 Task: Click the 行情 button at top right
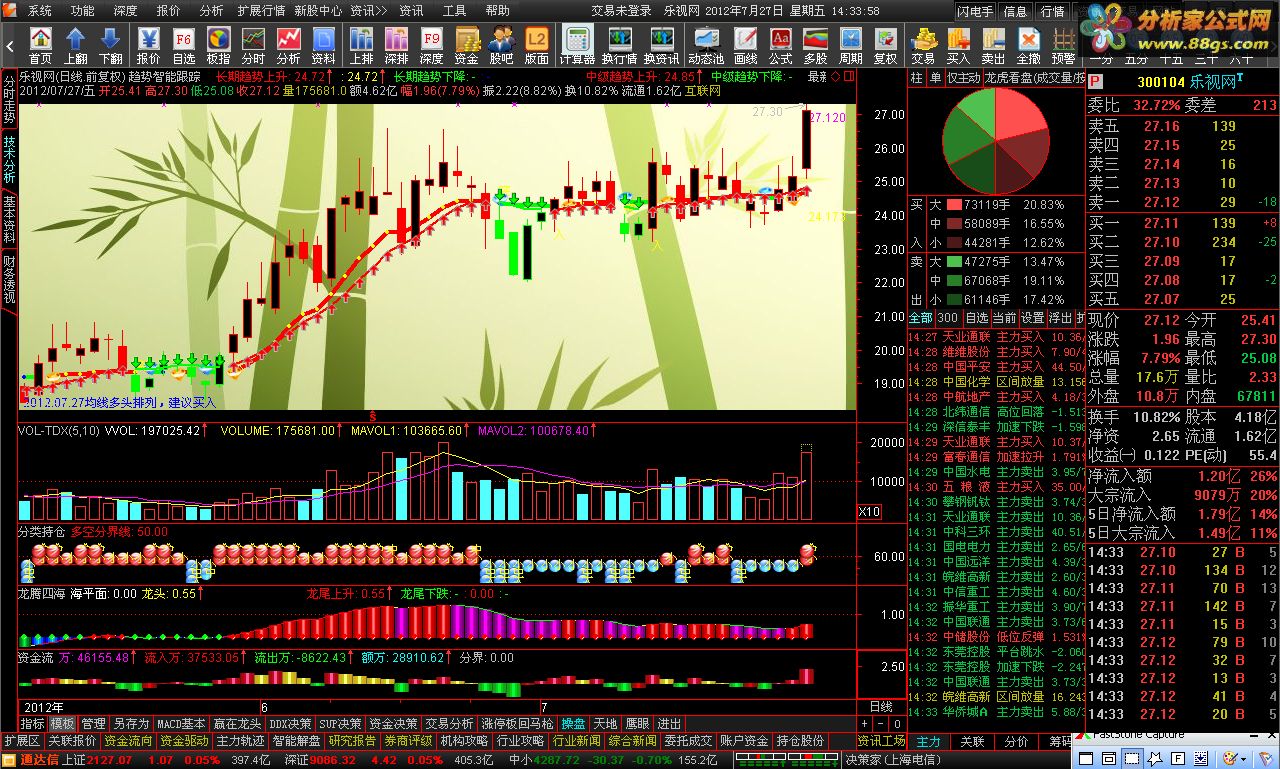point(1052,11)
